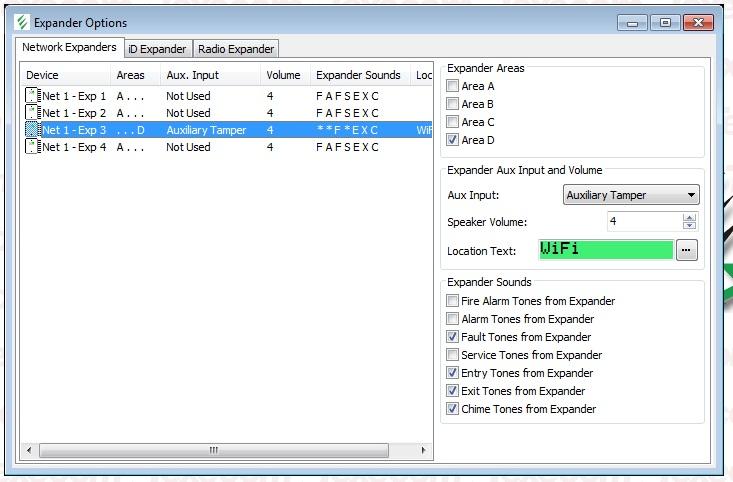Viewport: 733px width, 482px height.
Task: Click the Net 1 - Exp 4 device icon
Action: (x=31, y=147)
